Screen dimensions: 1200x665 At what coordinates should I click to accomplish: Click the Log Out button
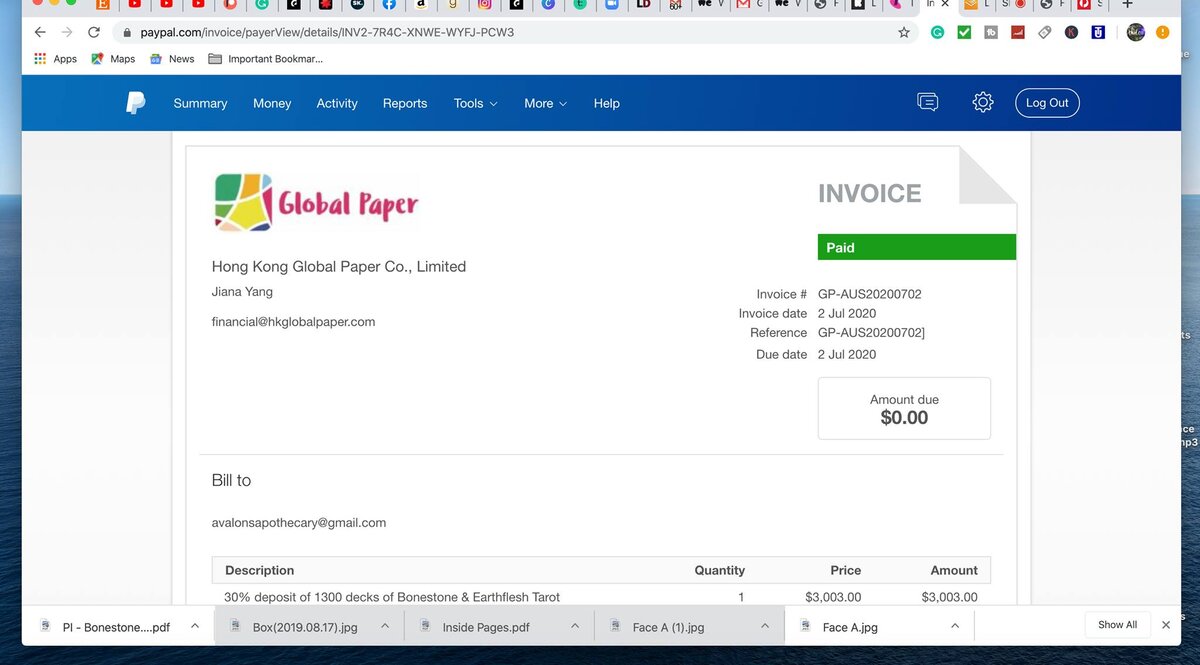pos(1047,103)
